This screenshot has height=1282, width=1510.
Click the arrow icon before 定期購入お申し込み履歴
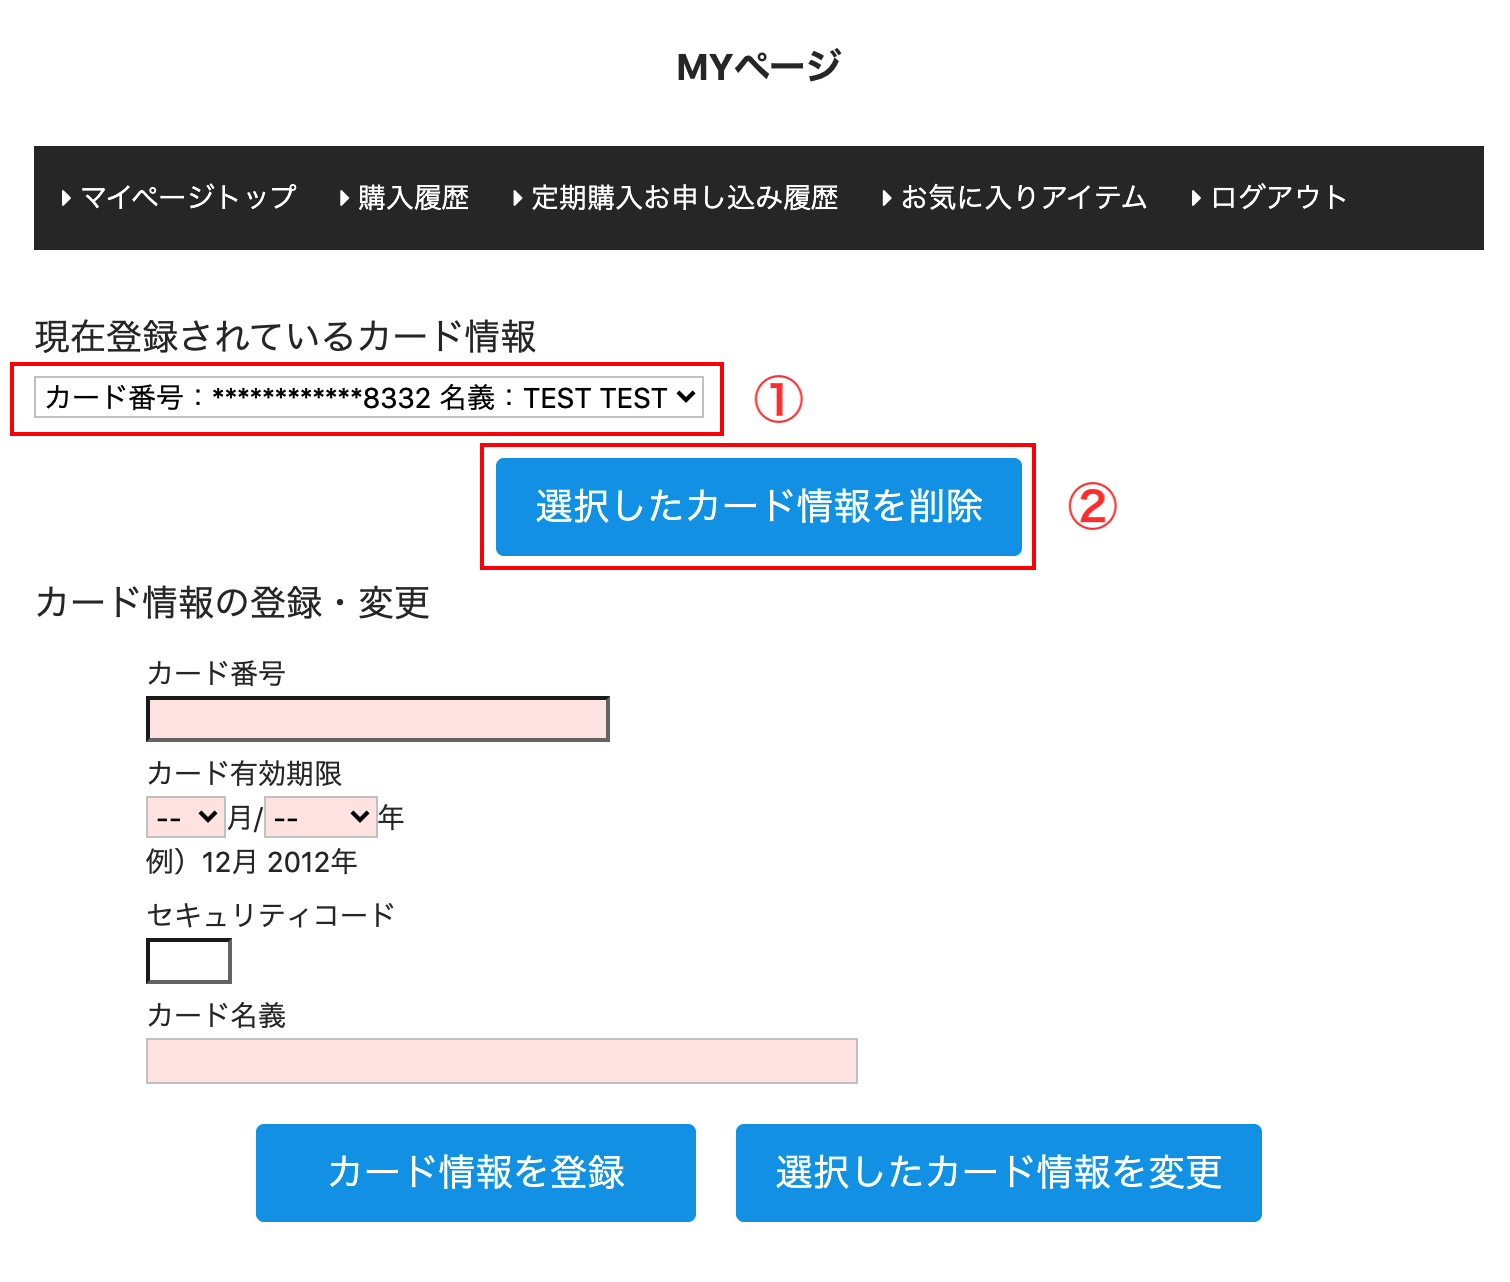pos(518,198)
